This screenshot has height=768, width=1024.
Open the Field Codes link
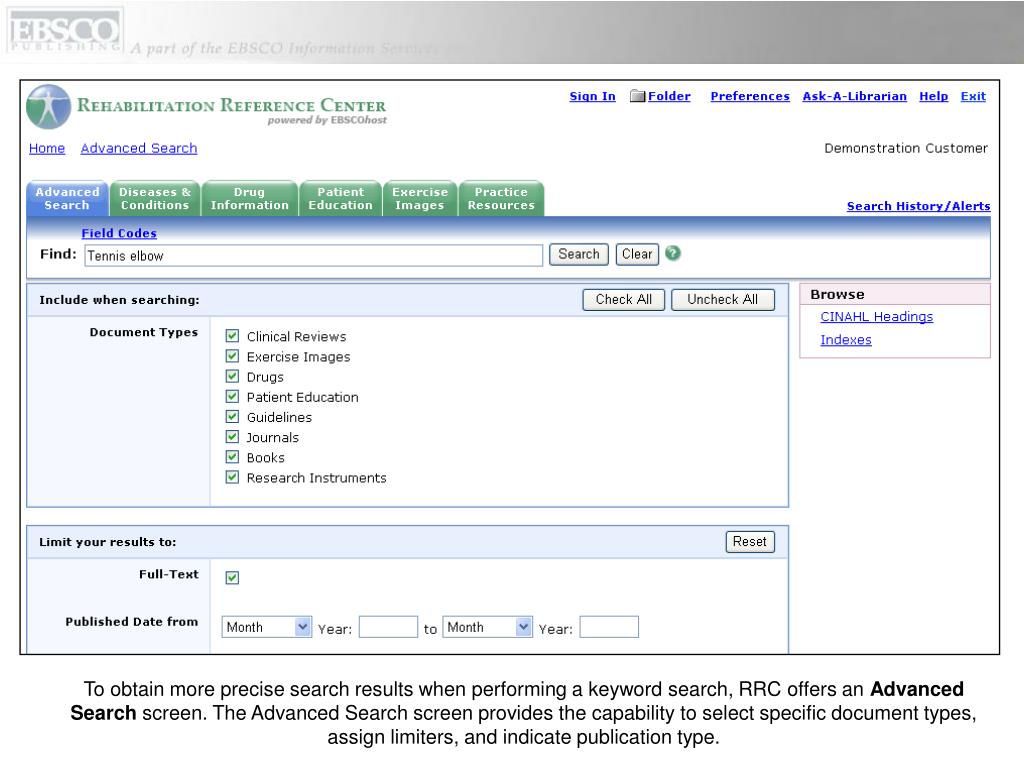(119, 233)
